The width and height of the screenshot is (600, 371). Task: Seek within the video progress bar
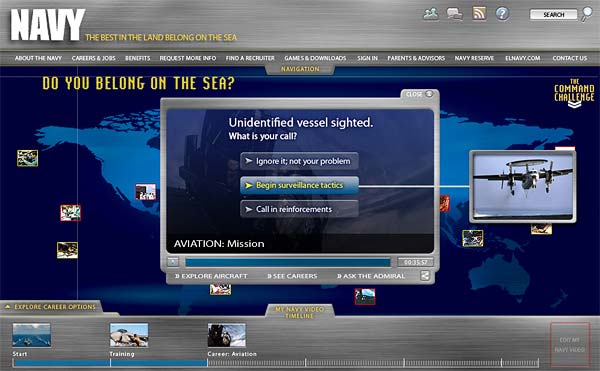(288, 262)
